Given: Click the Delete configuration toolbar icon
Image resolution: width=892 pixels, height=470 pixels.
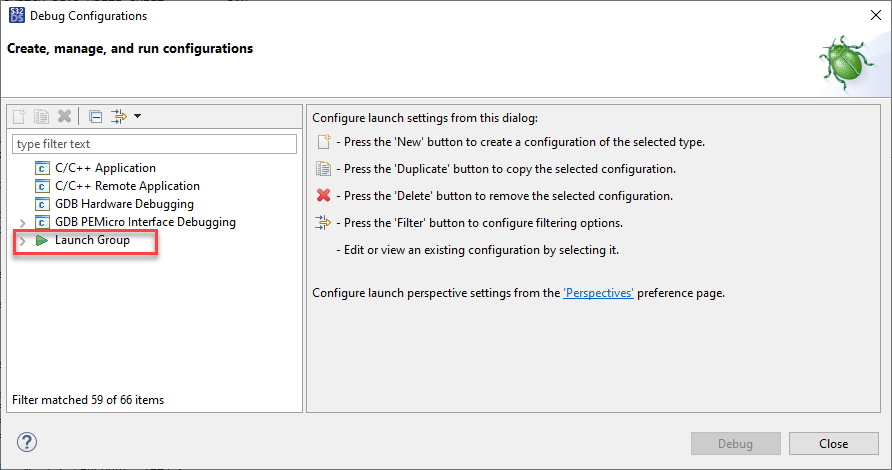Looking at the screenshot, I should click(64, 116).
